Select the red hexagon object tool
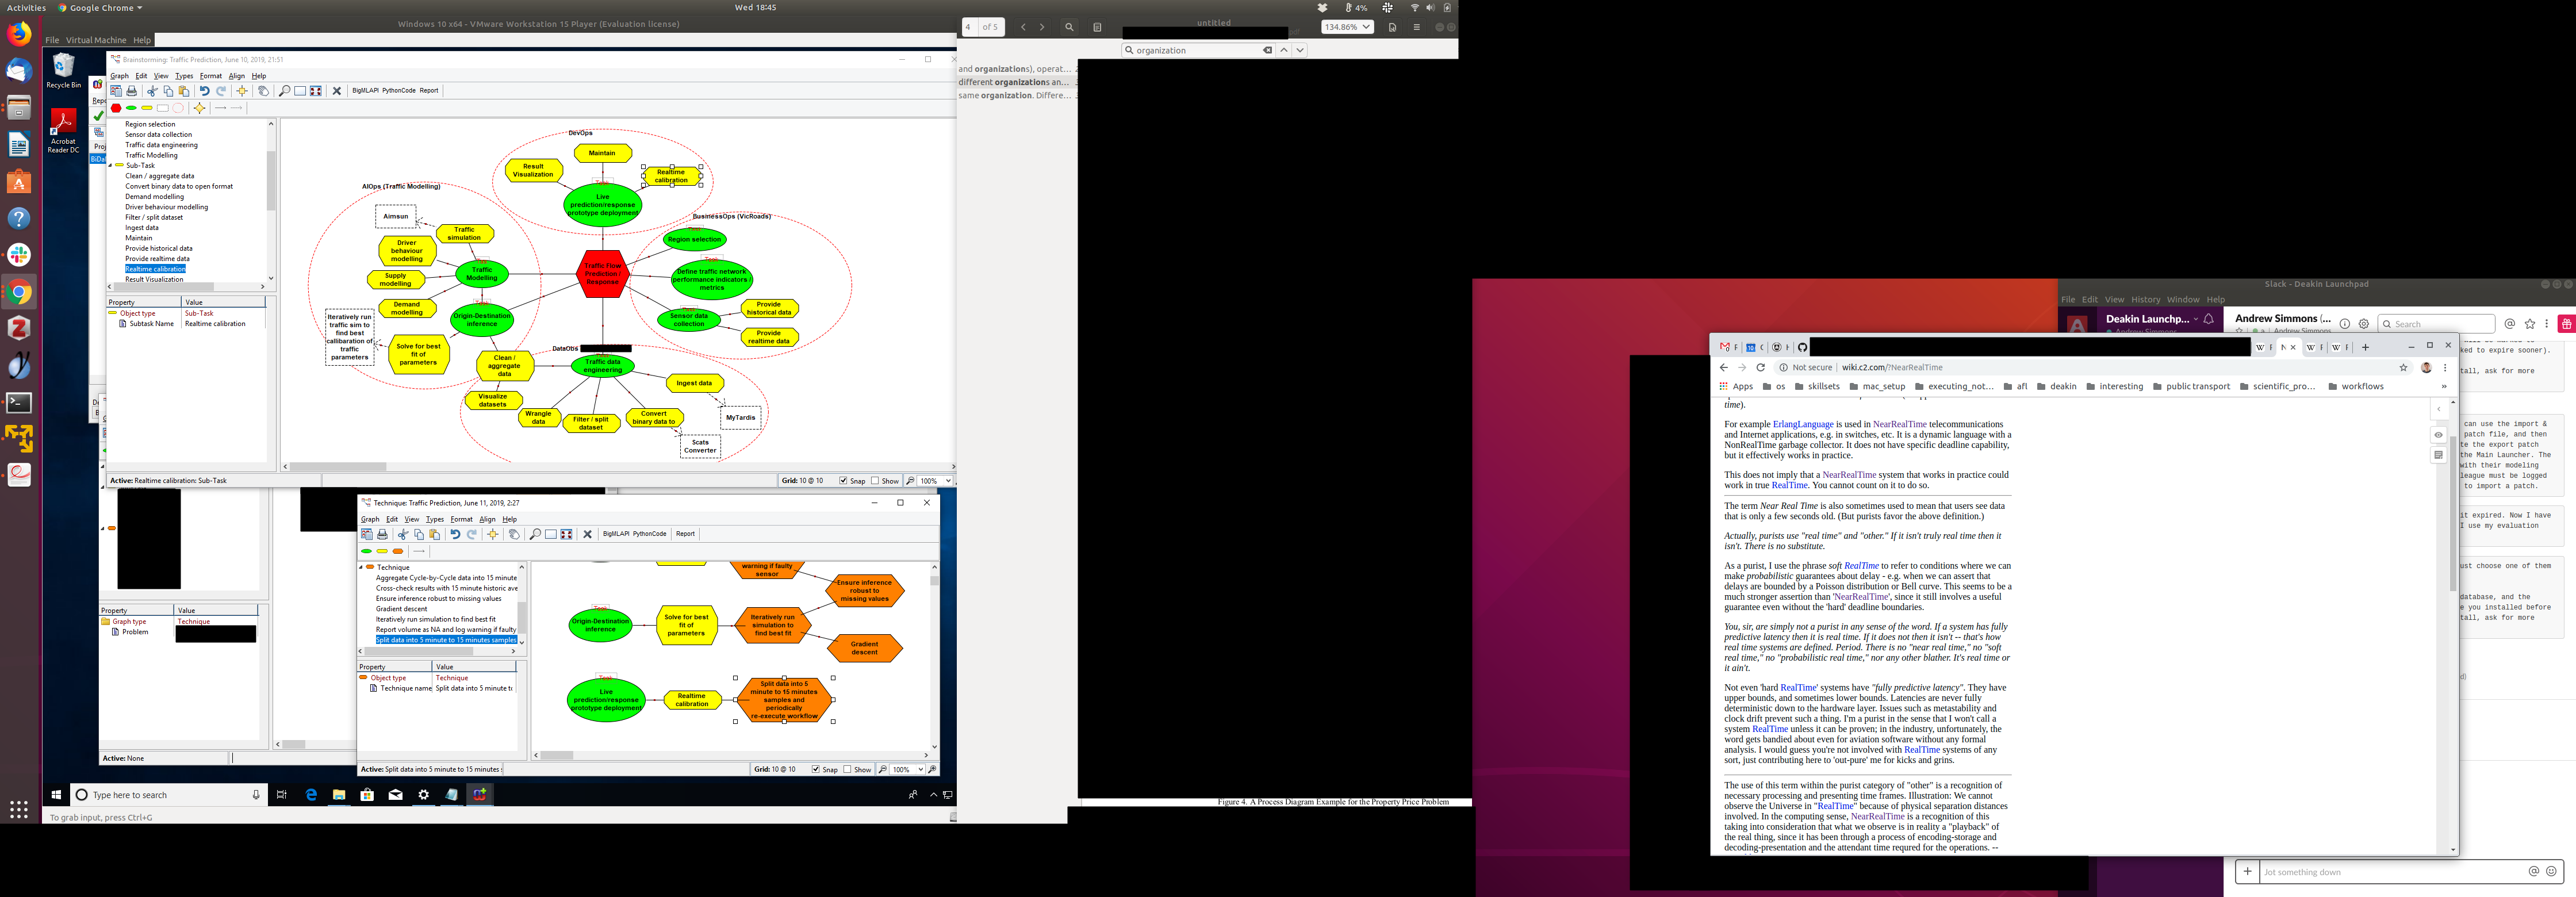The width and height of the screenshot is (2576, 897). click(116, 108)
